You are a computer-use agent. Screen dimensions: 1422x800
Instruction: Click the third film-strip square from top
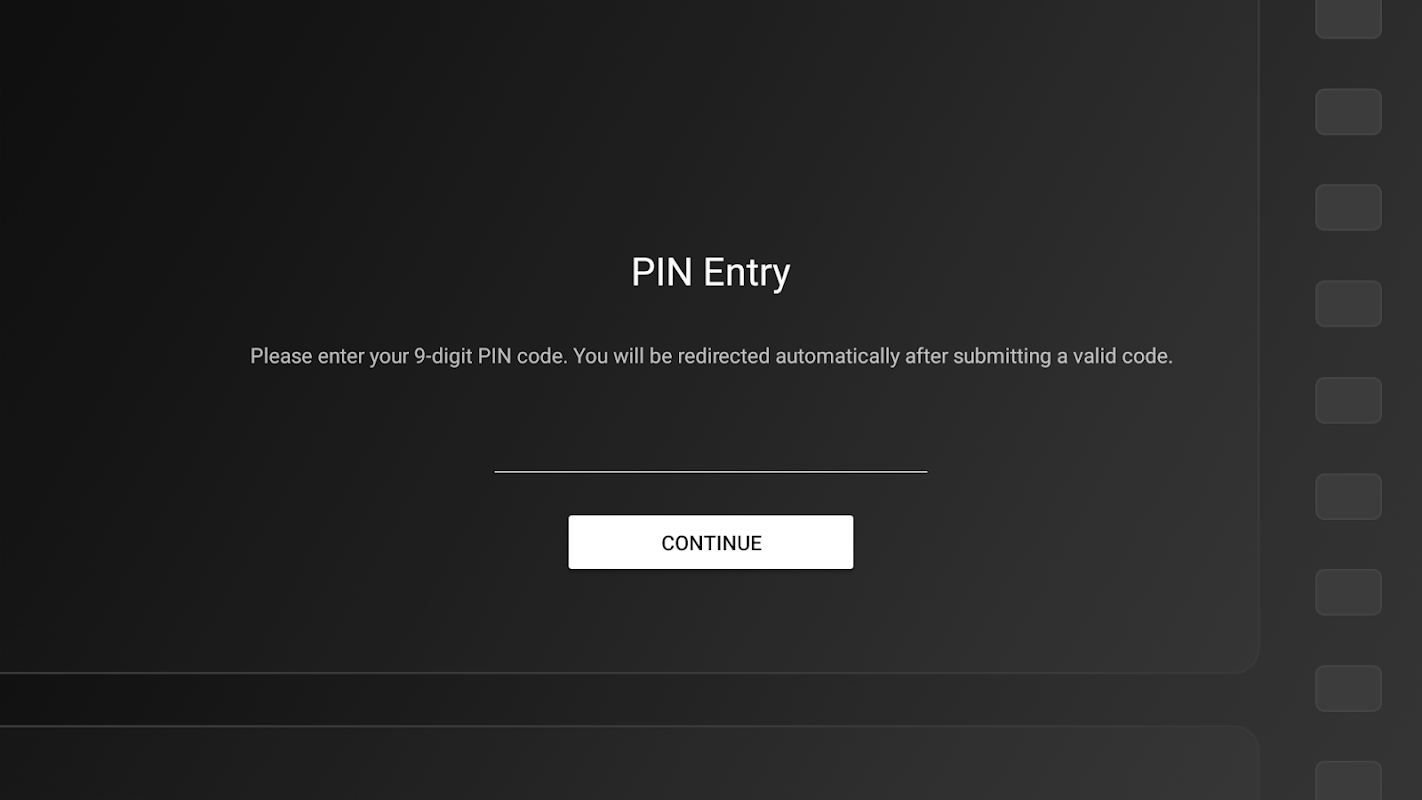coord(1348,207)
